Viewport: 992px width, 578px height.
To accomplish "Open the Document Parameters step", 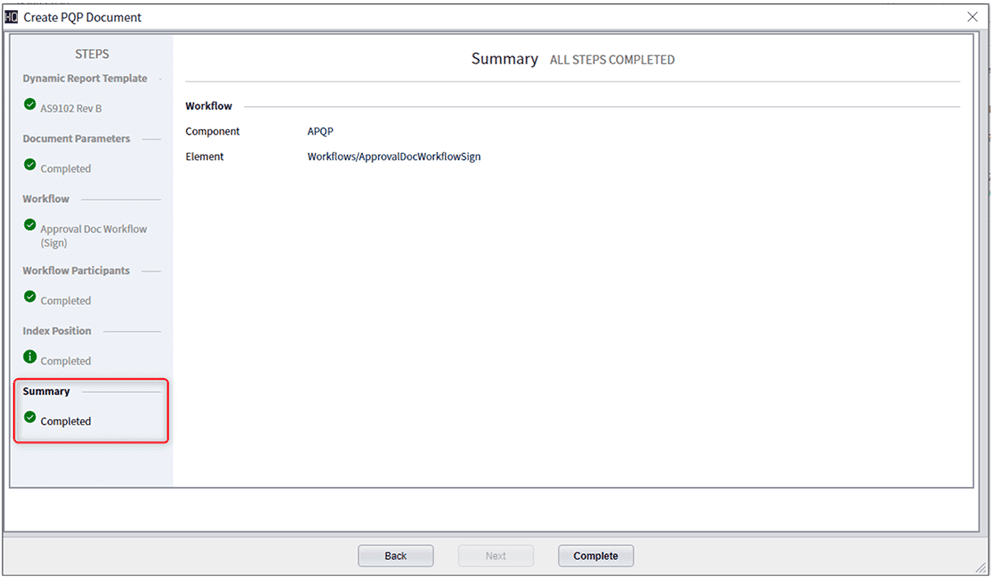I will [76, 138].
